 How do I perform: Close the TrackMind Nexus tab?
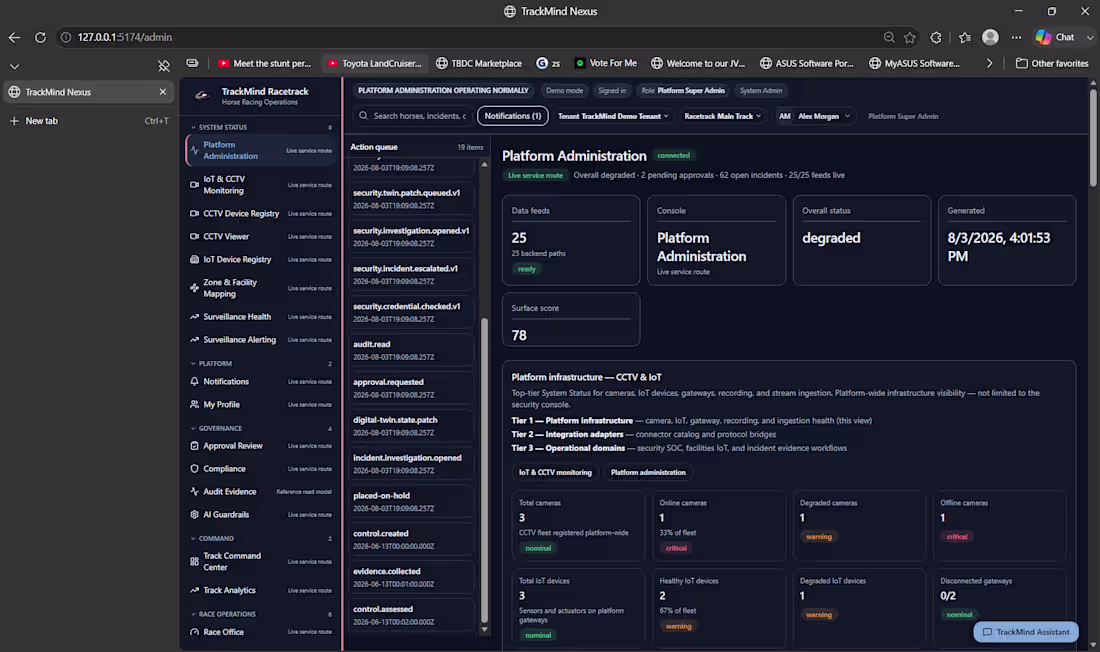coord(163,92)
